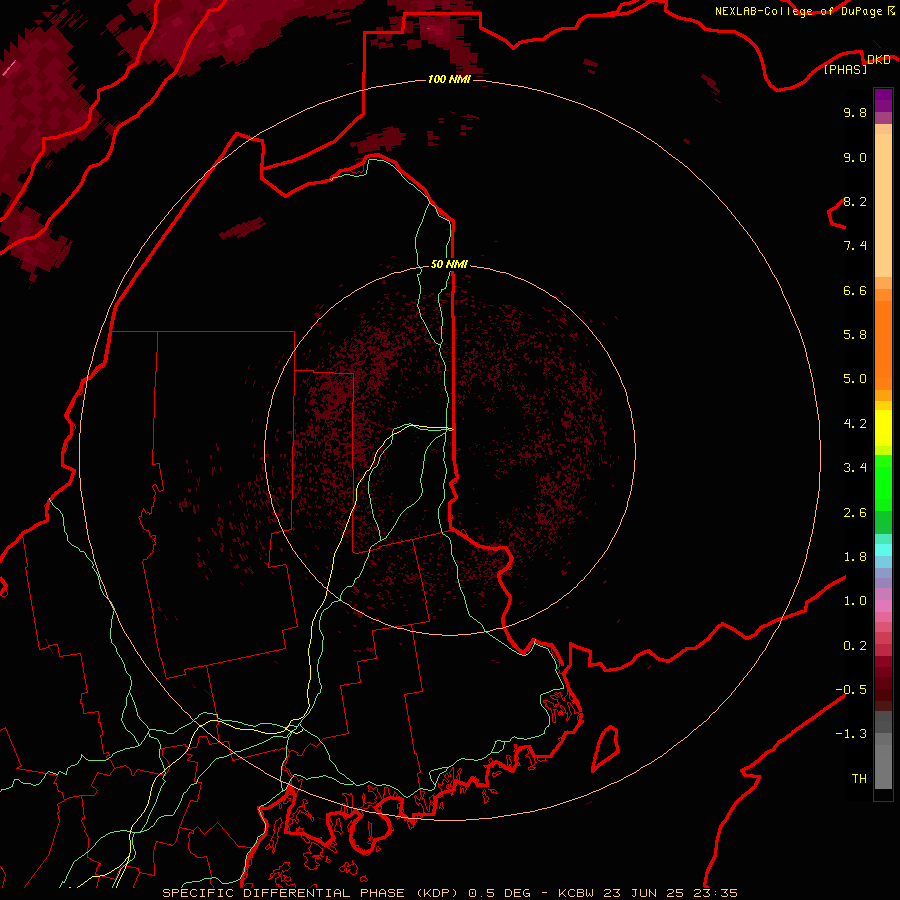Click the 9.8 scale value
900x900 pixels.
click(855, 112)
